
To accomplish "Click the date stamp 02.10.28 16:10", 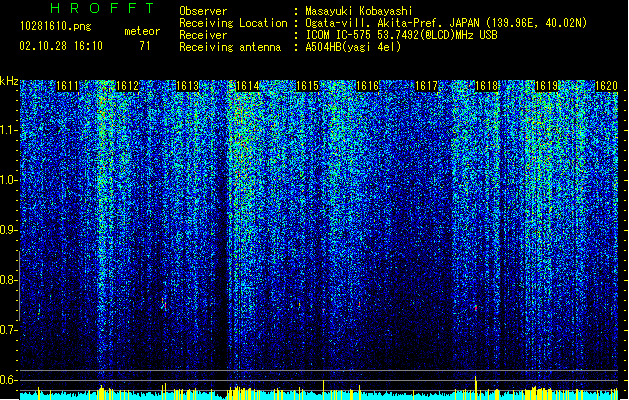I will tap(61, 46).
